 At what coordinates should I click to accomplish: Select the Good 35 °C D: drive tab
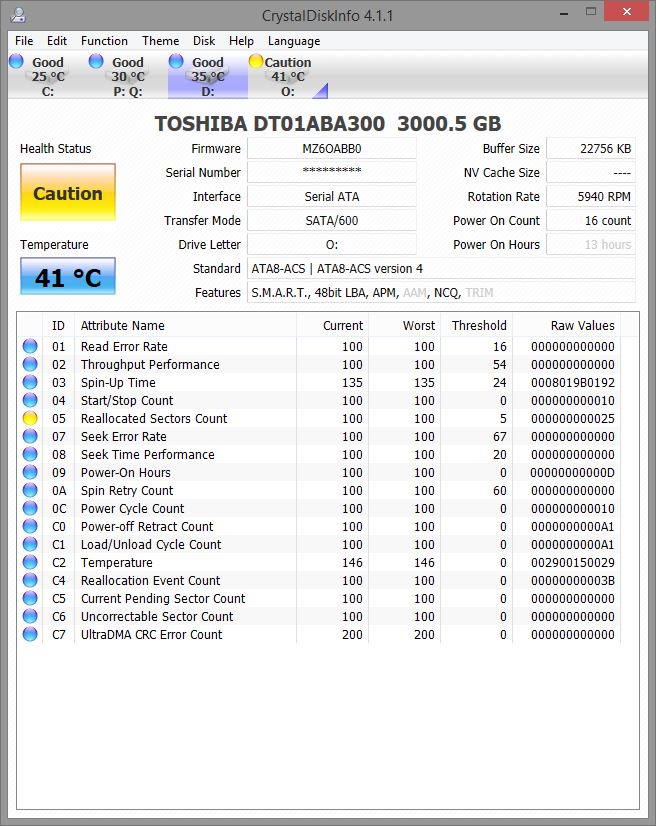(x=208, y=76)
